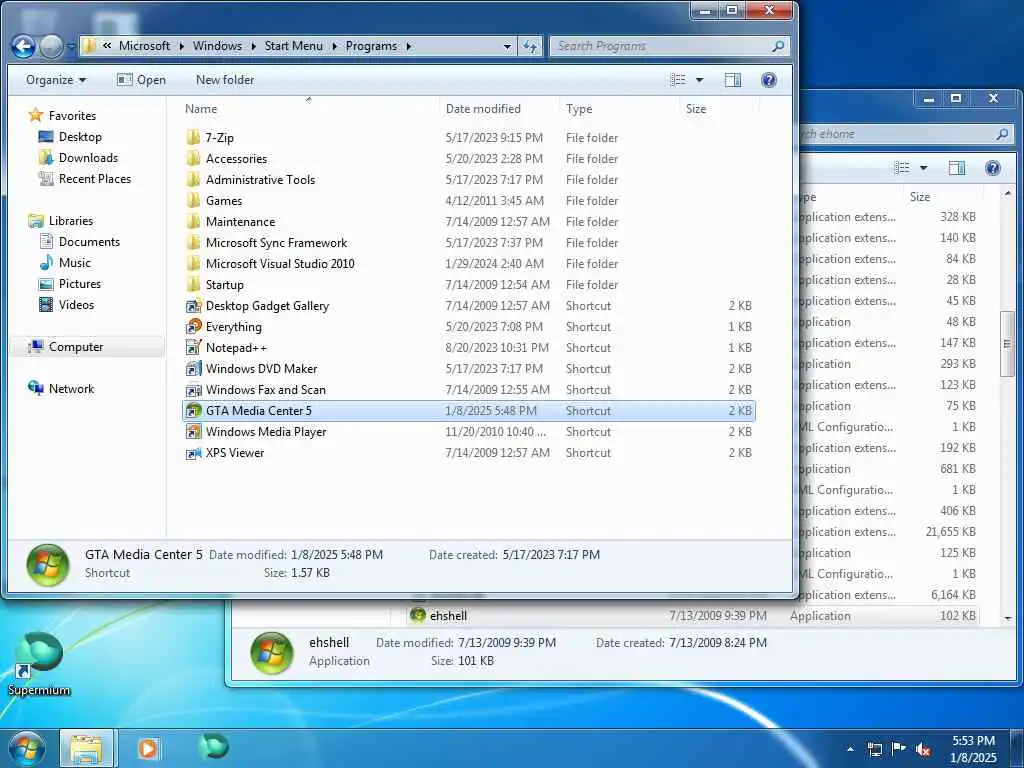Viewport: 1024px width, 768px height.
Task: Open the Windows Start orb
Action: point(26,748)
